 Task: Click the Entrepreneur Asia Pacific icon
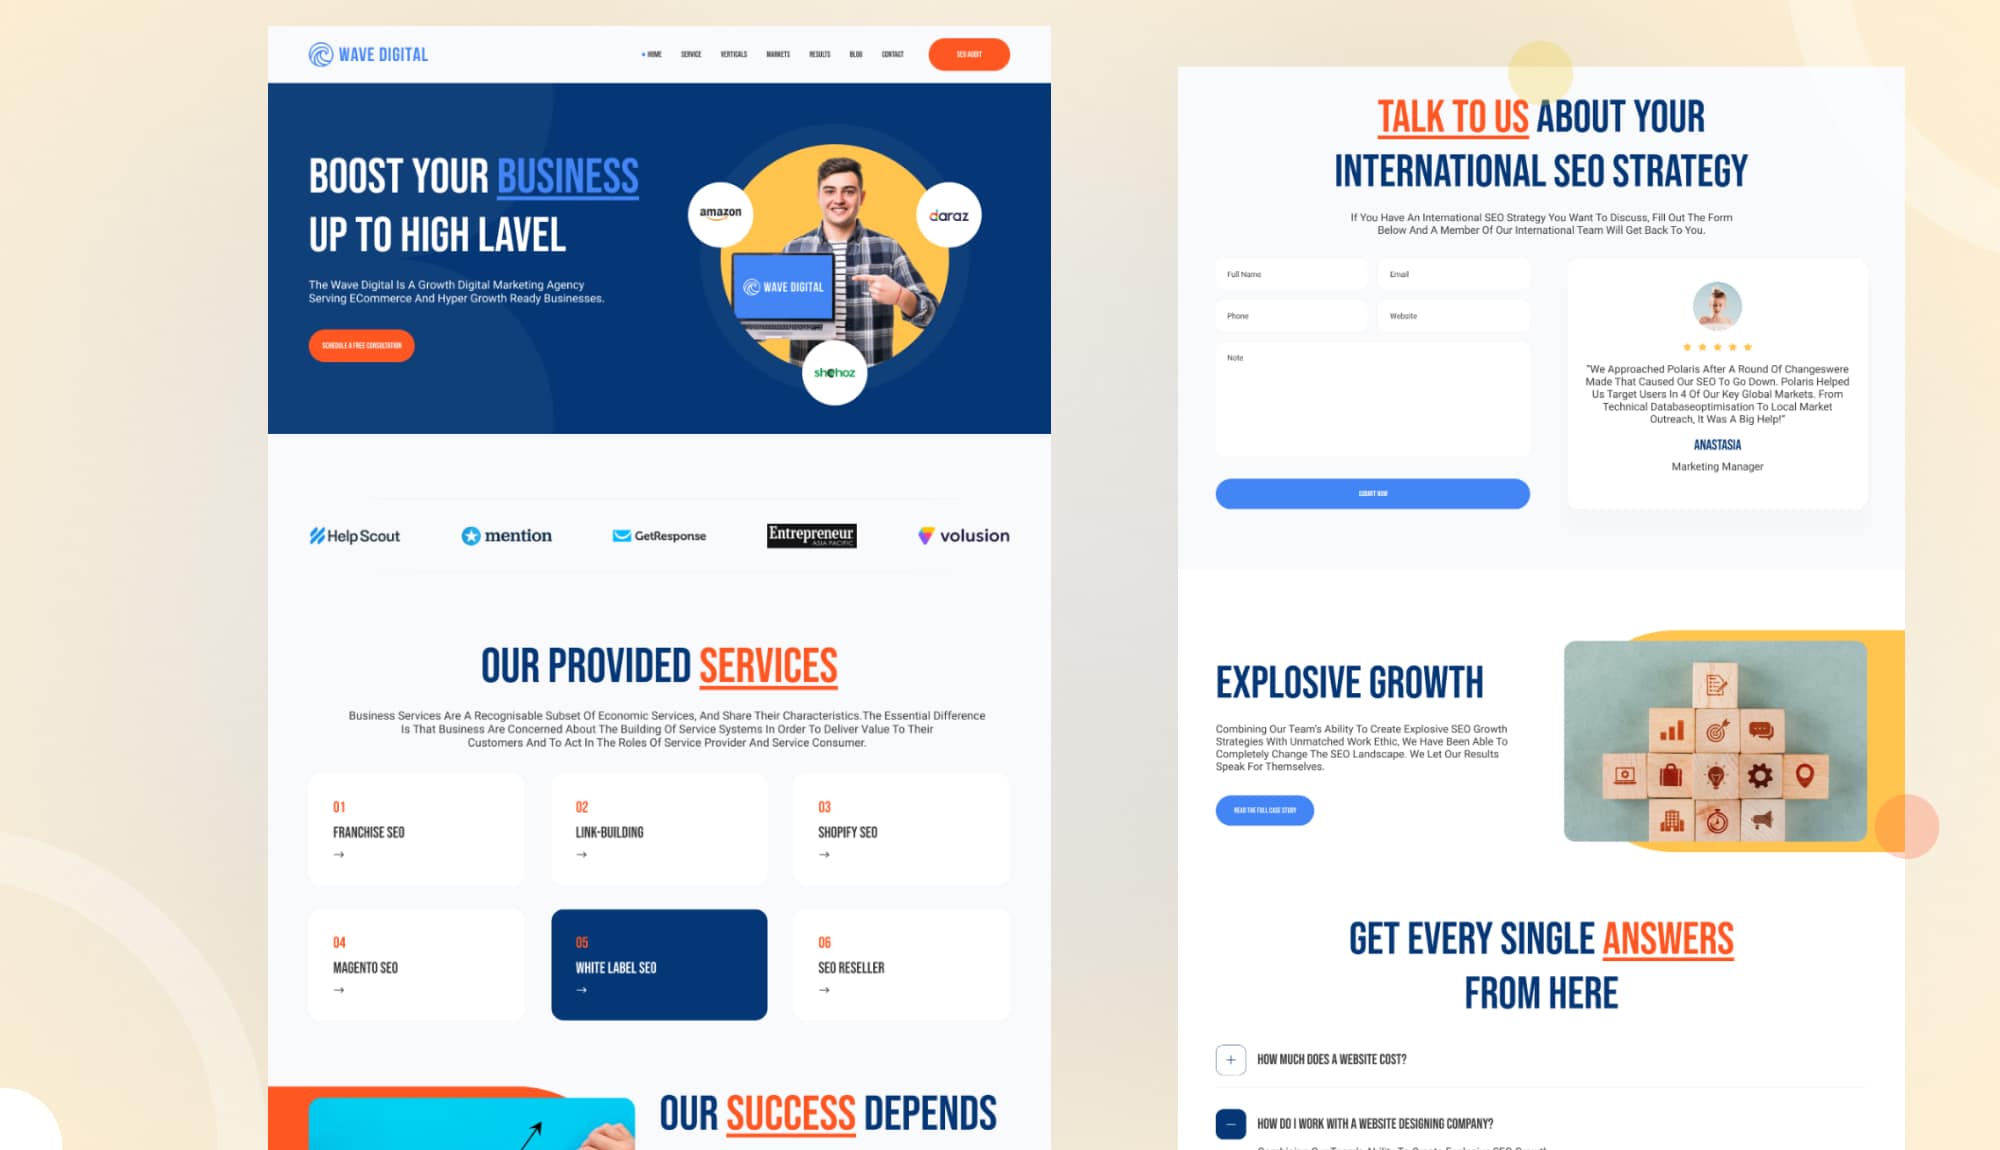(x=812, y=534)
